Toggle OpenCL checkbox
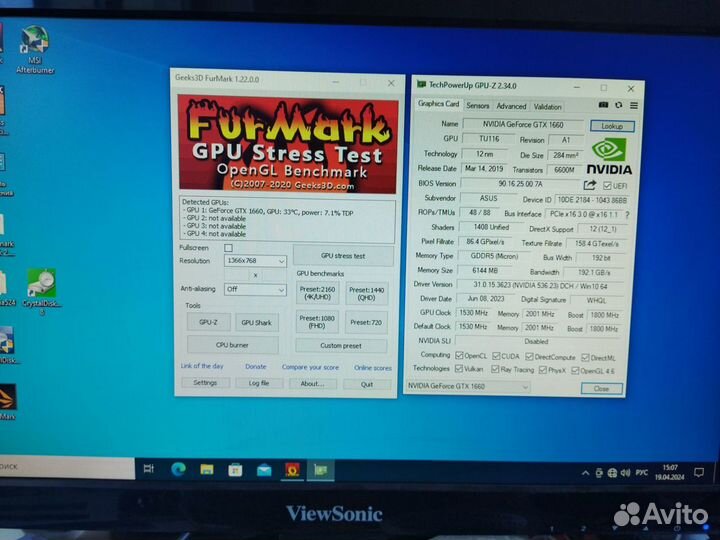720x540 pixels. point(459,355)
